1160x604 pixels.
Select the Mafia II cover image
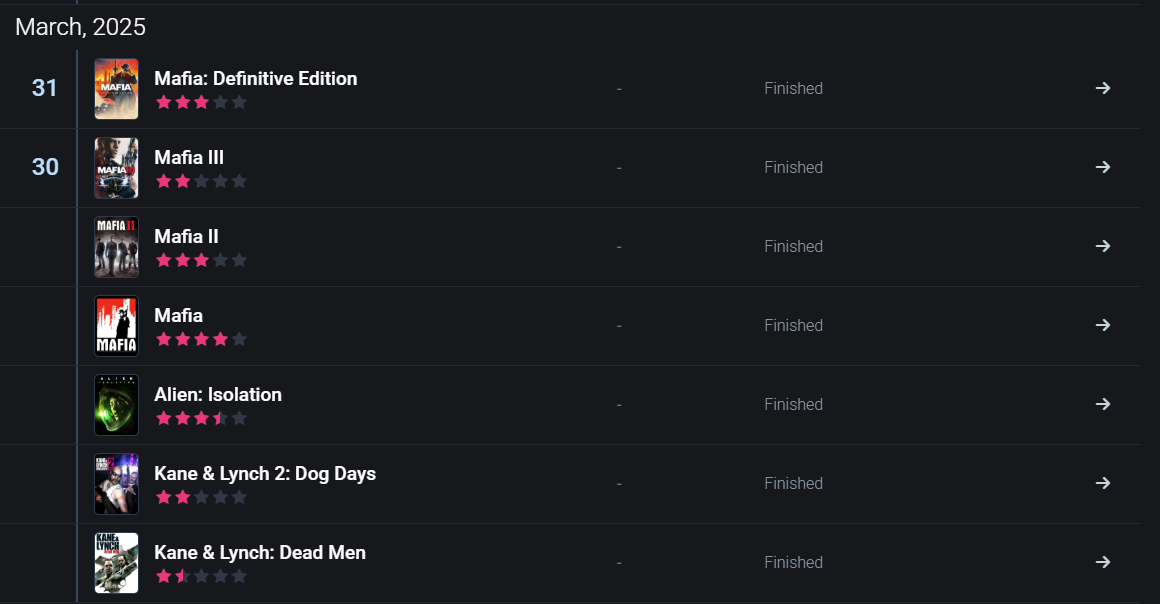click(116, 247)
